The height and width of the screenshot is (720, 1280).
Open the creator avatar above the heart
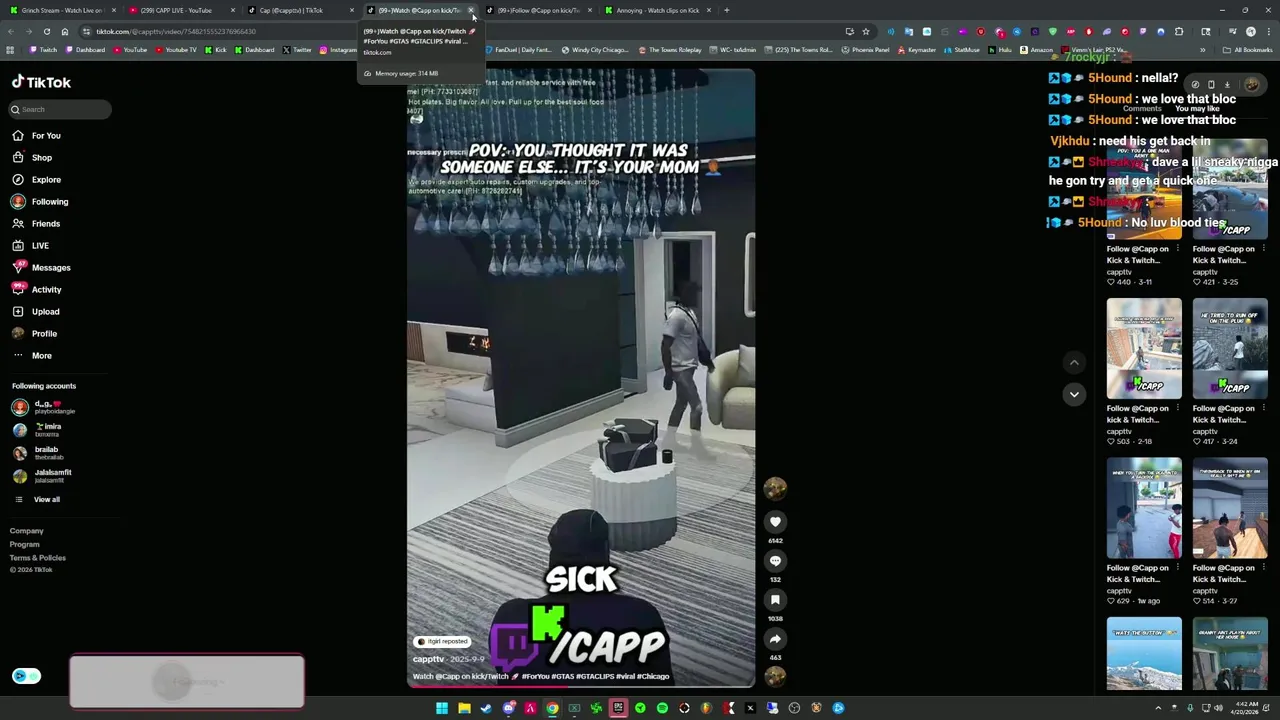(775, 487)
